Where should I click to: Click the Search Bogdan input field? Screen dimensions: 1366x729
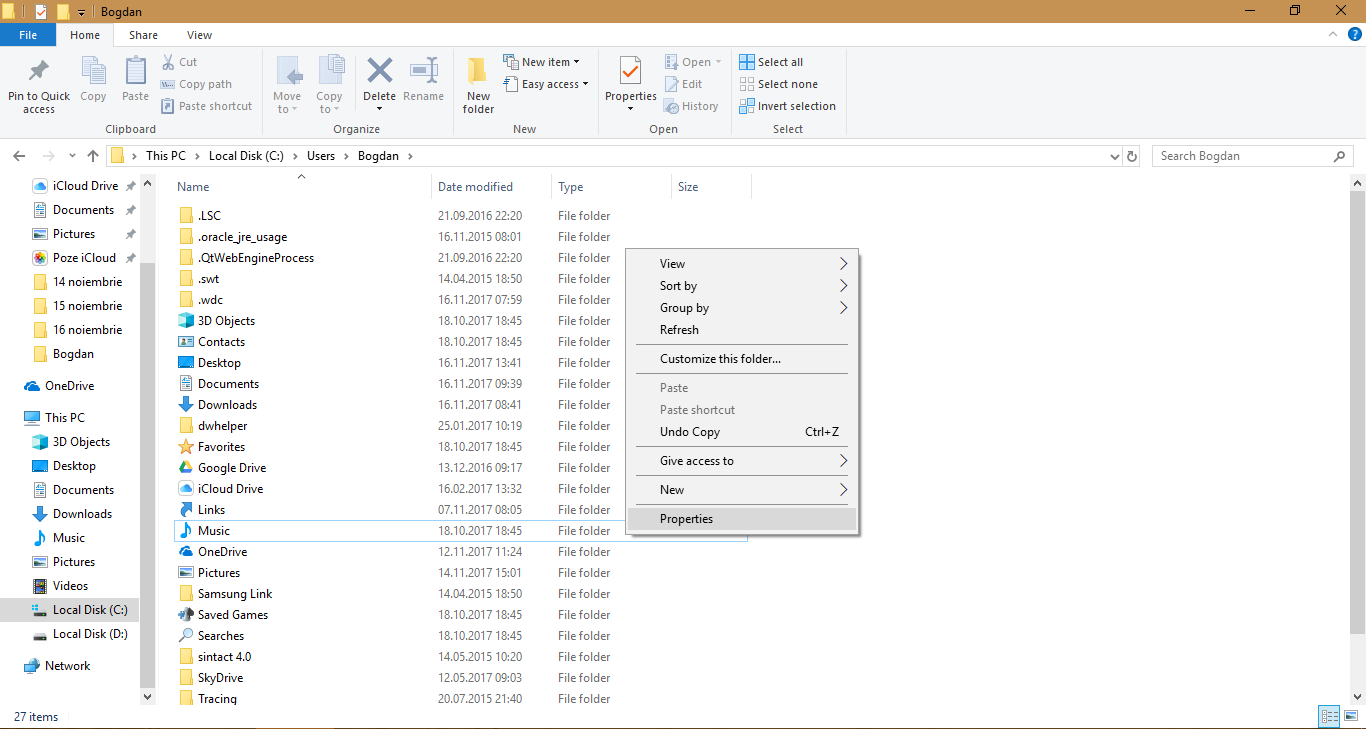tap(1240, 156)
